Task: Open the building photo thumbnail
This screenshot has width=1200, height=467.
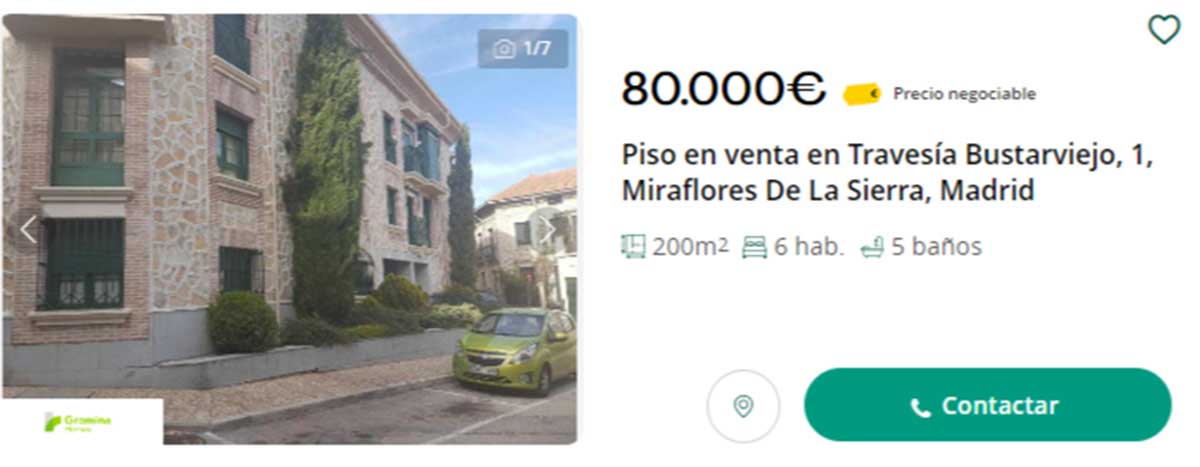Action: (289, 229)
